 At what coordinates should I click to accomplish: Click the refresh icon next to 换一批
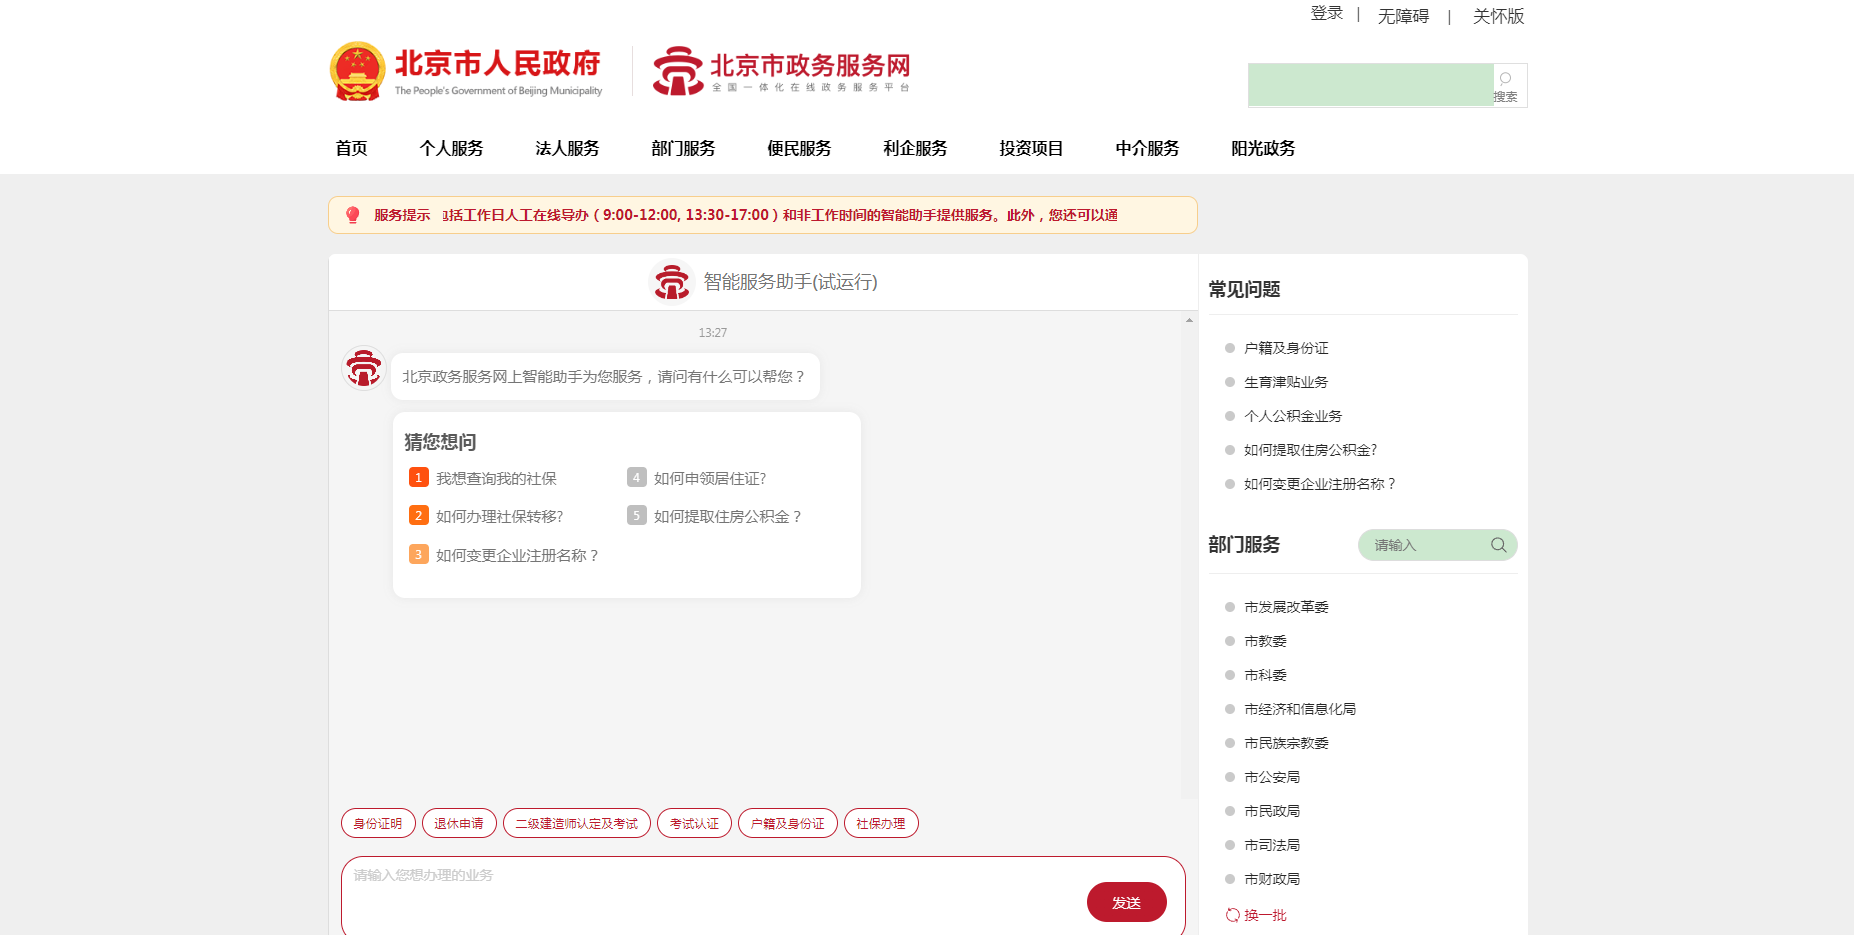click(1232, 915)
